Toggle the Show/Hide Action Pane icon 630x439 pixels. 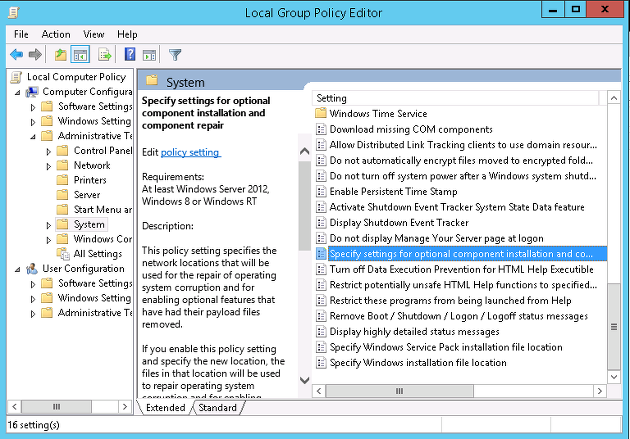[149, 55]
